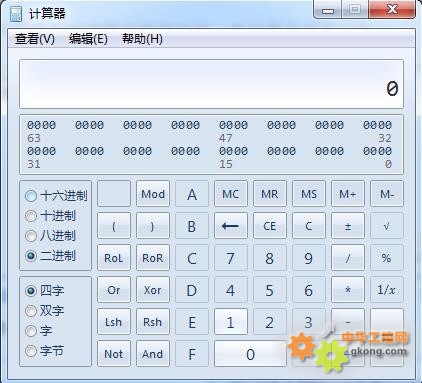Click the calculator icon in title bar
422x383 pixels.
16,14
